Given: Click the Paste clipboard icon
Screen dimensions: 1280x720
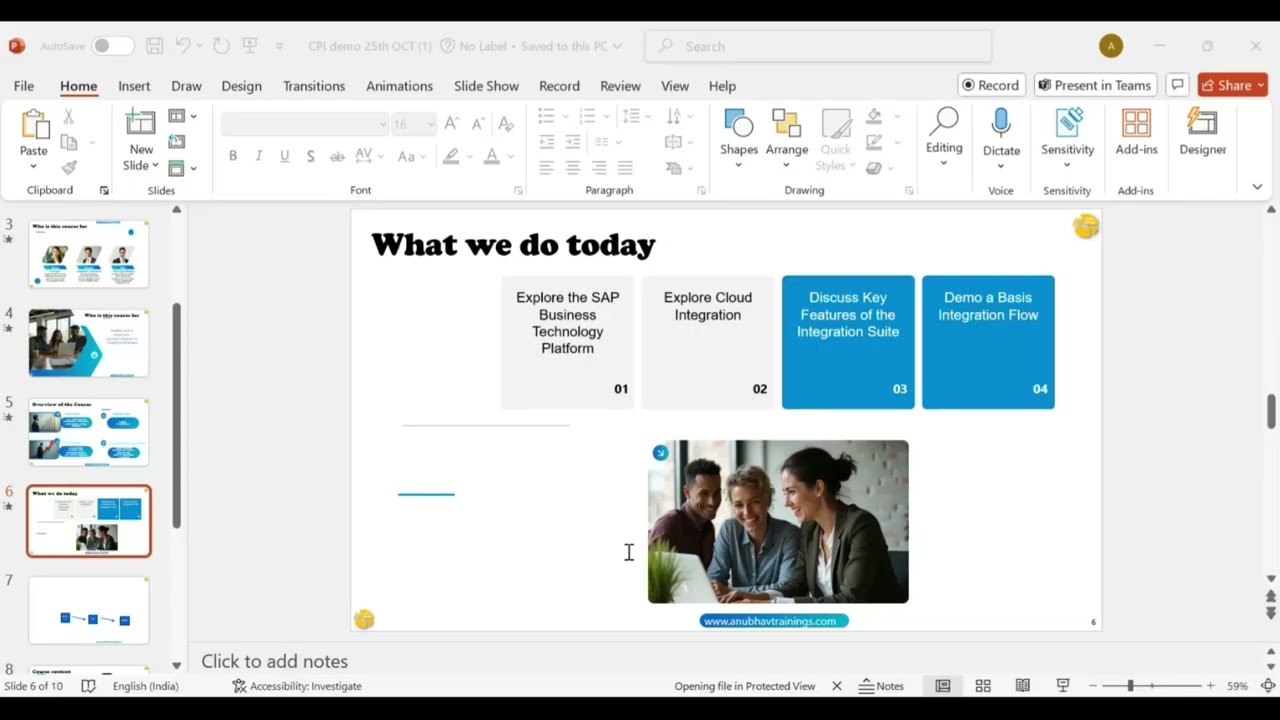Looking at the screenshot, I should pyautogui.click(x=34, y=125).
